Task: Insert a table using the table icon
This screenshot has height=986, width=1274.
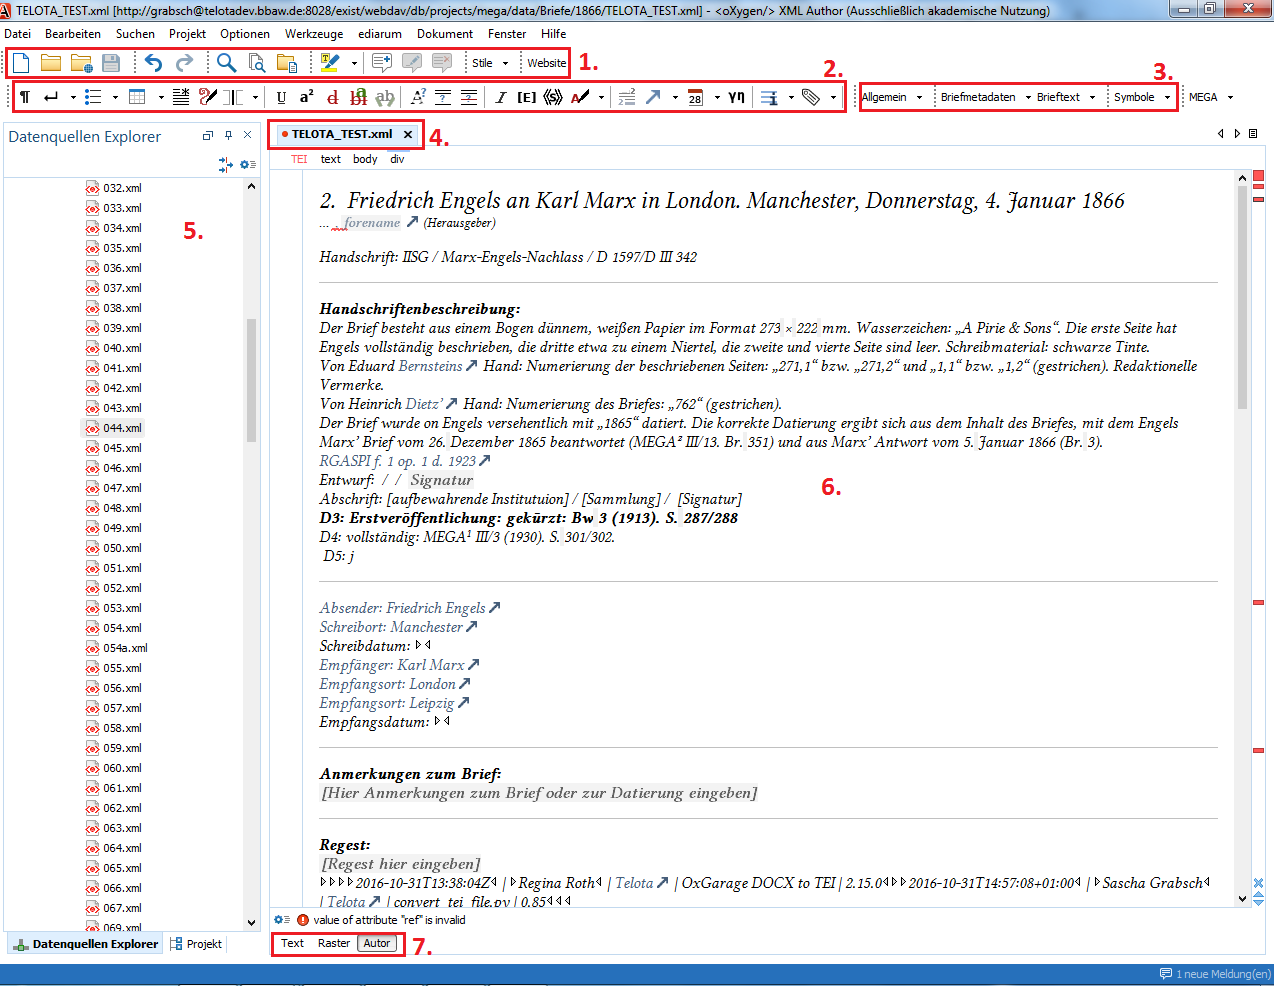Action: [x=138, y=97]
